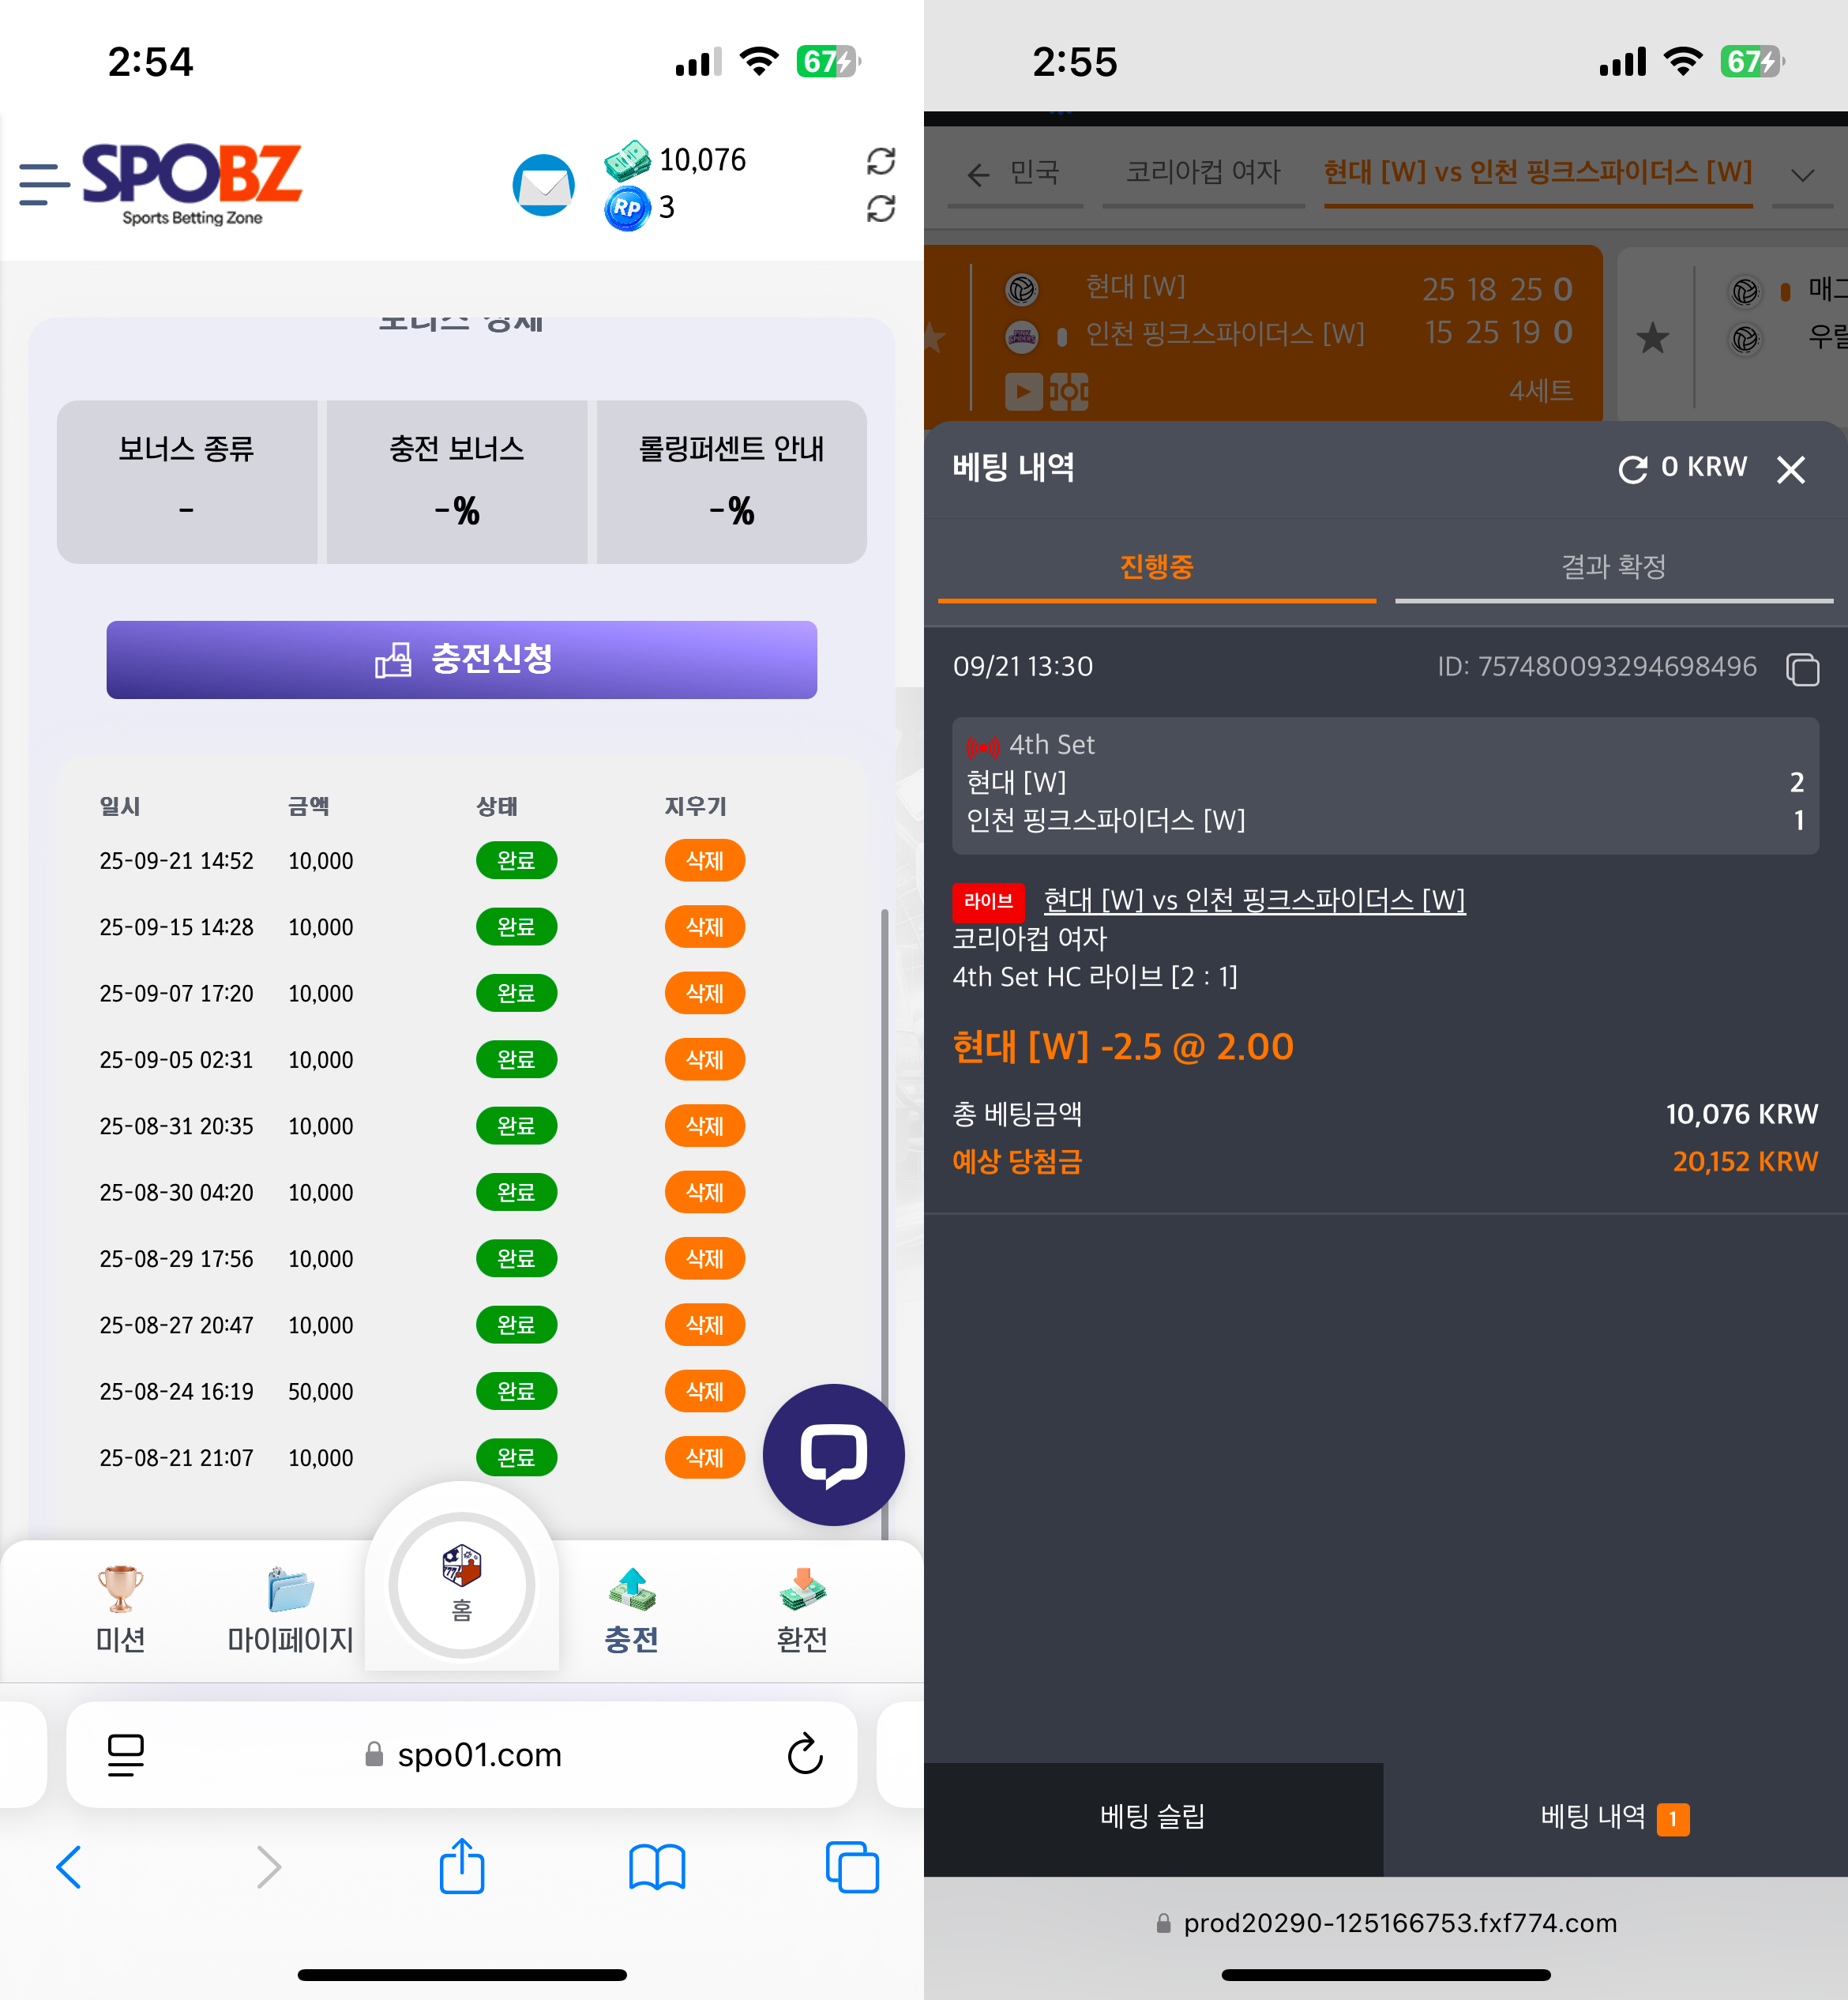Refresh the 10,076 cash balance
This screenshot has height=2000, width=1848.
click(x=880, y=161)
